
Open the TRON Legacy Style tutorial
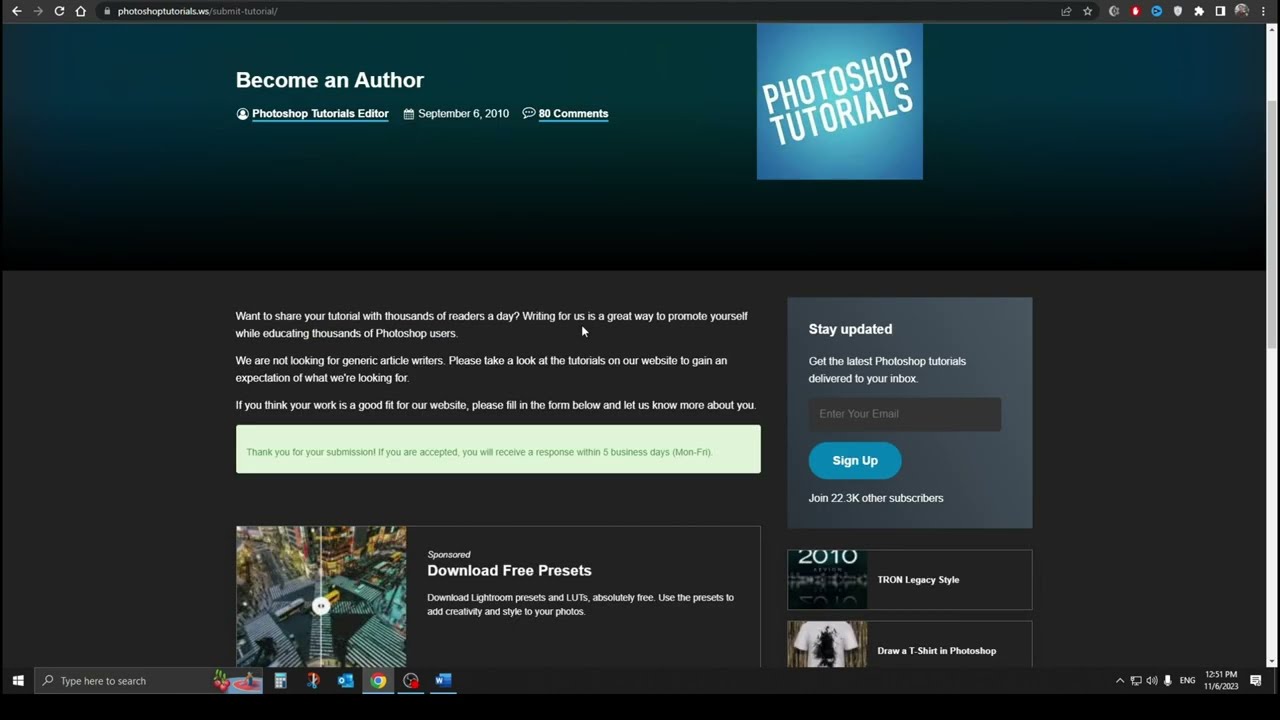918,580
